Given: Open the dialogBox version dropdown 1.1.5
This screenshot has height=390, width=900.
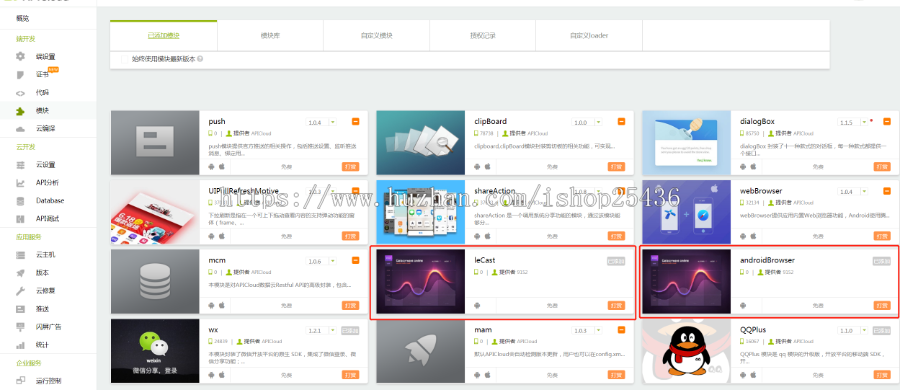Looking at the screenshot, I should [x=852, y=122].
